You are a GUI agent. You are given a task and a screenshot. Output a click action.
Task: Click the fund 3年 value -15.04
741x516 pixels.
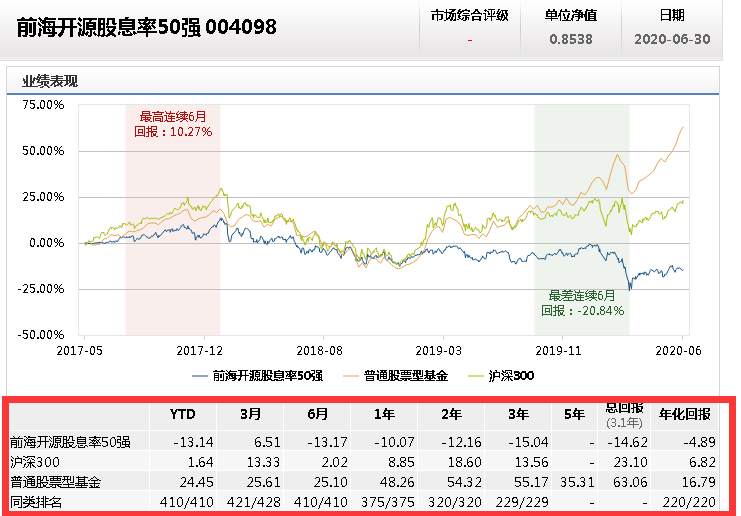[x=529, y=442]
